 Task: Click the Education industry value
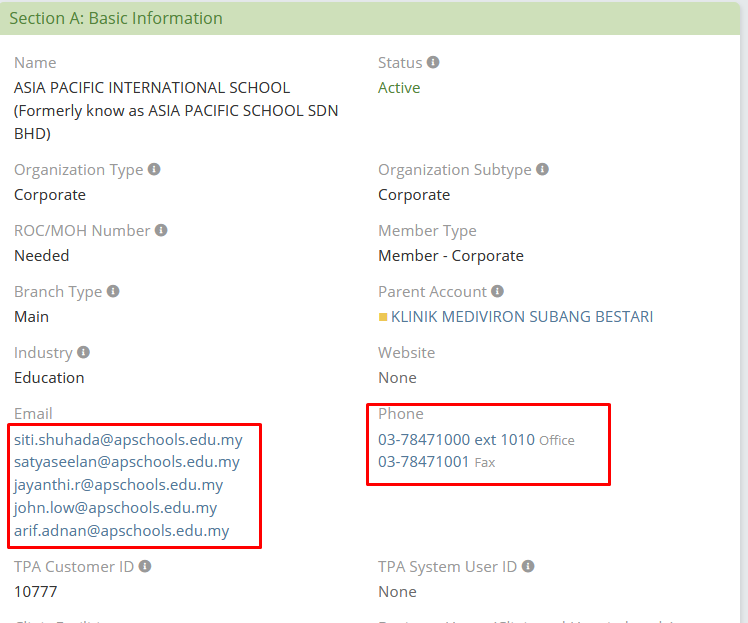49,378
